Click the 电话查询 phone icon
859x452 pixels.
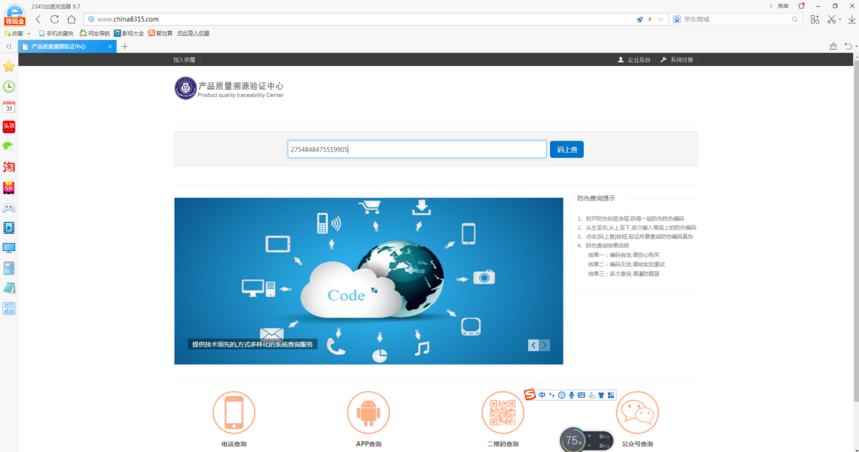(x=234, y=412)
